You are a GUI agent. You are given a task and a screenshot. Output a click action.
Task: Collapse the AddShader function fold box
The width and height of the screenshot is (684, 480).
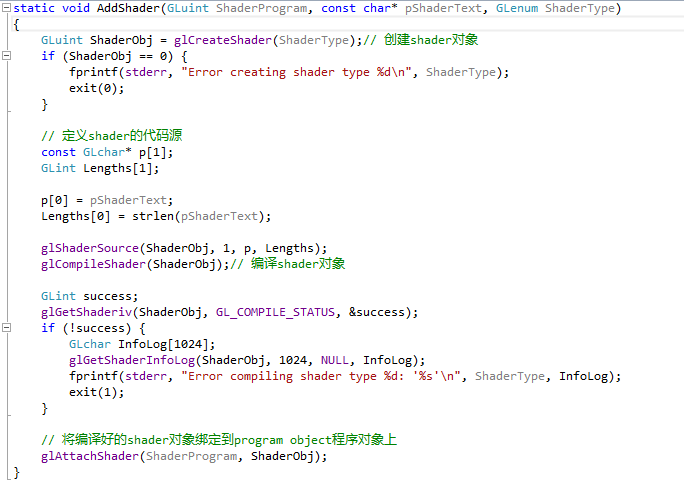coord(6,7)
